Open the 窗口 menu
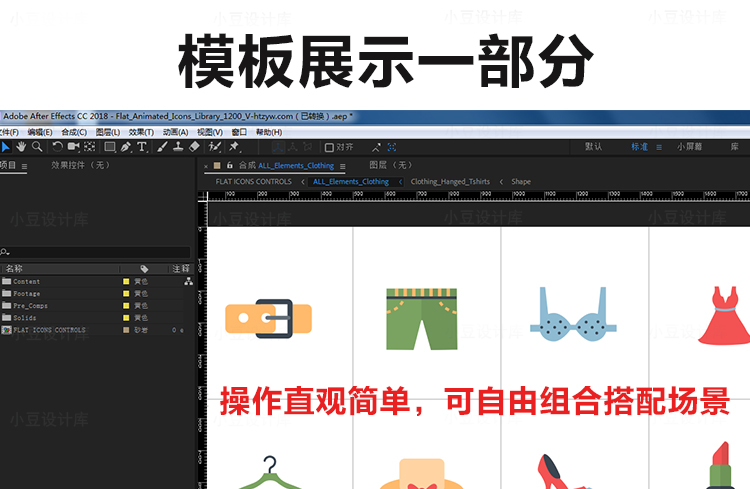Image resolution: width=750 pixels, height=489 pixels. click(239, 132)
